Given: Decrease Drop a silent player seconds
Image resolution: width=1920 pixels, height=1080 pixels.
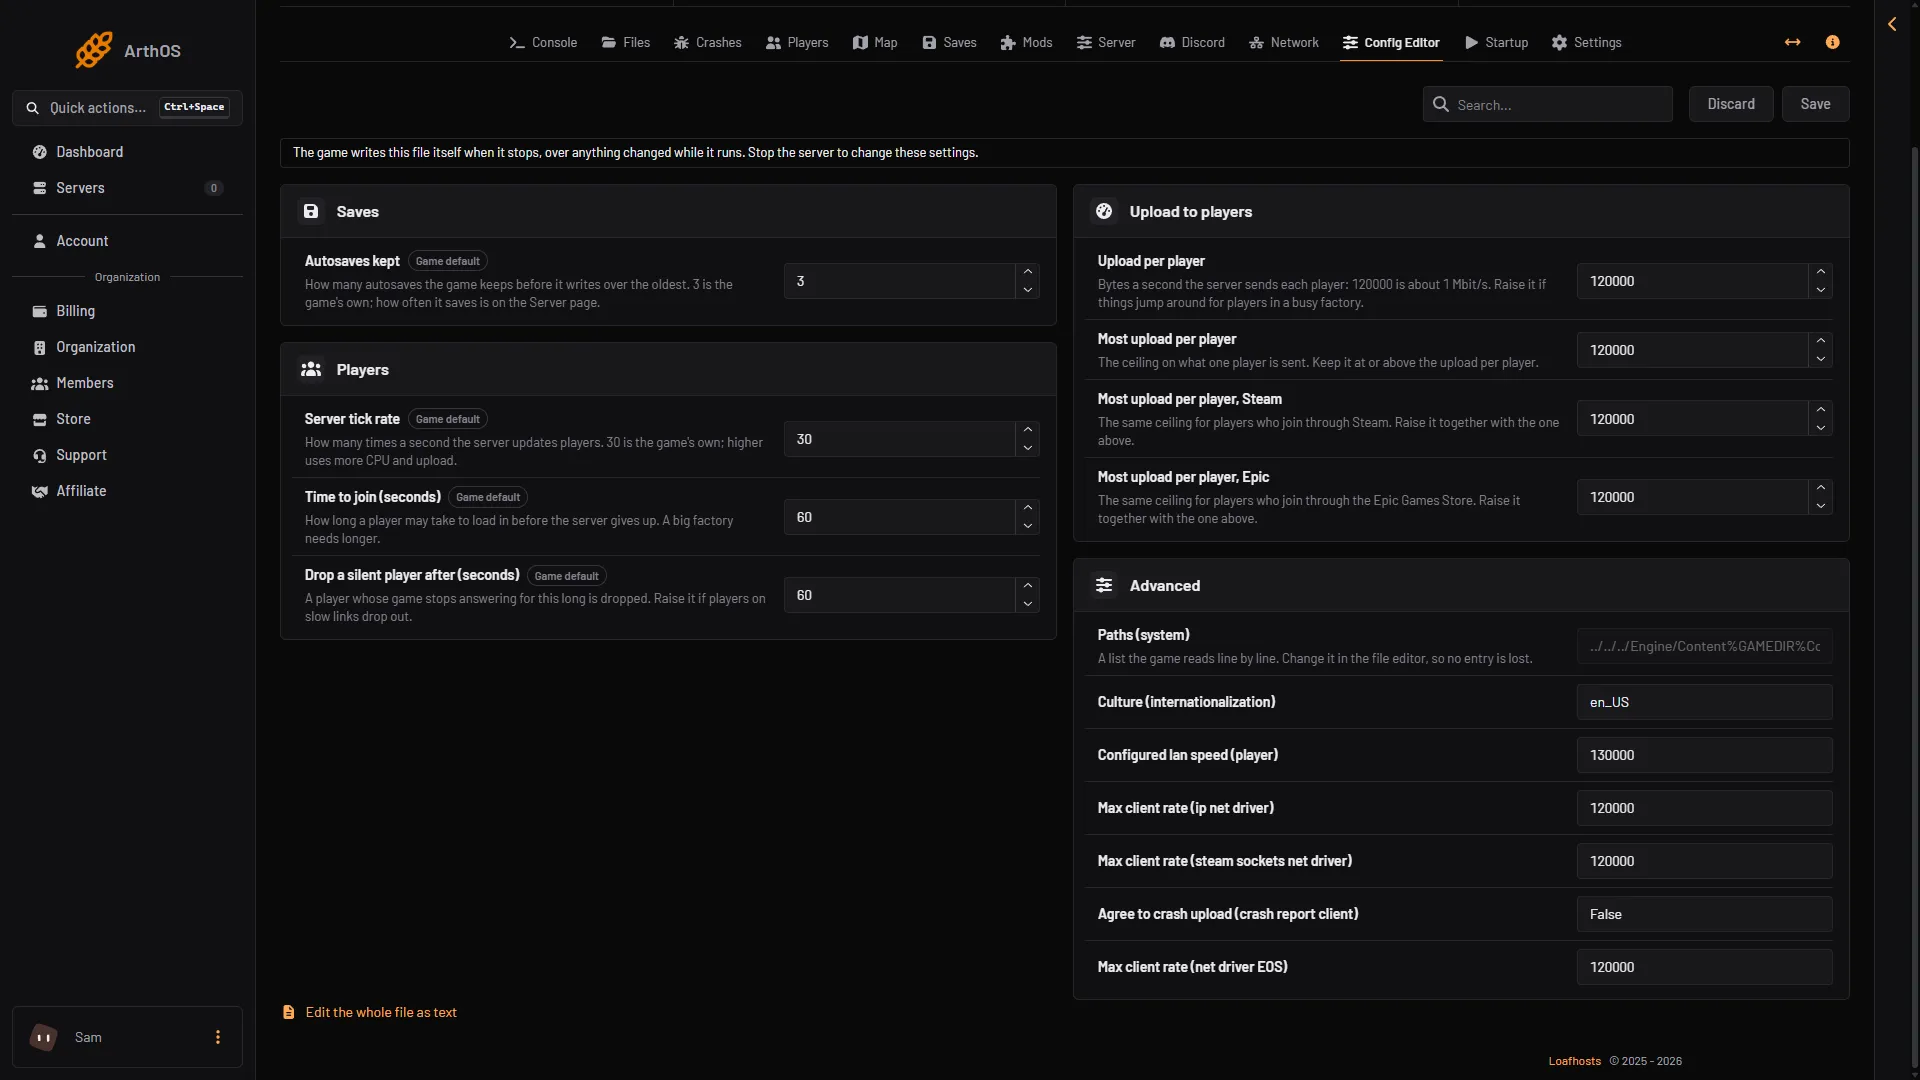Looking at the screenshot, I should click(x=1027, y=604).
